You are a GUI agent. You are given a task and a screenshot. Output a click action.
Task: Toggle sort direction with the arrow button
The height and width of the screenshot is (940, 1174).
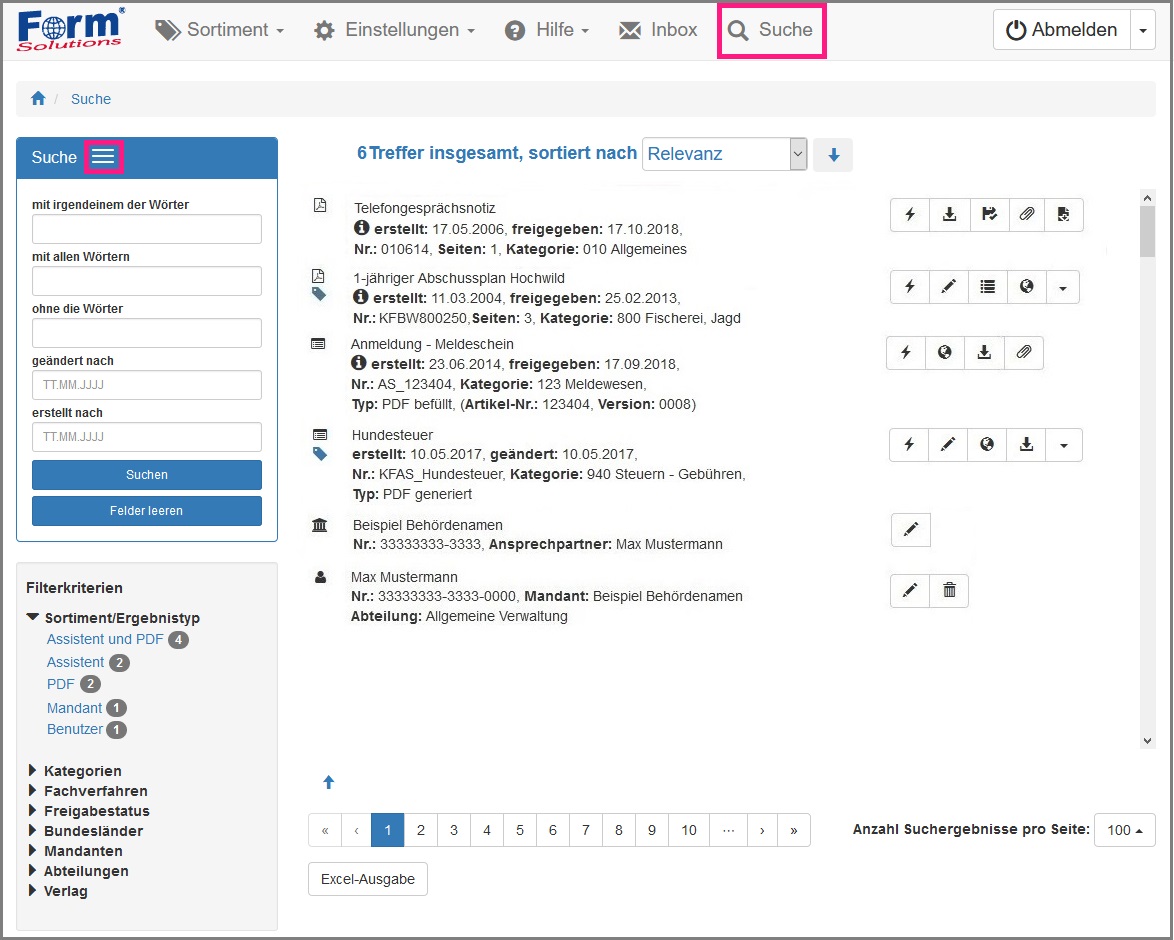(833, 154)
